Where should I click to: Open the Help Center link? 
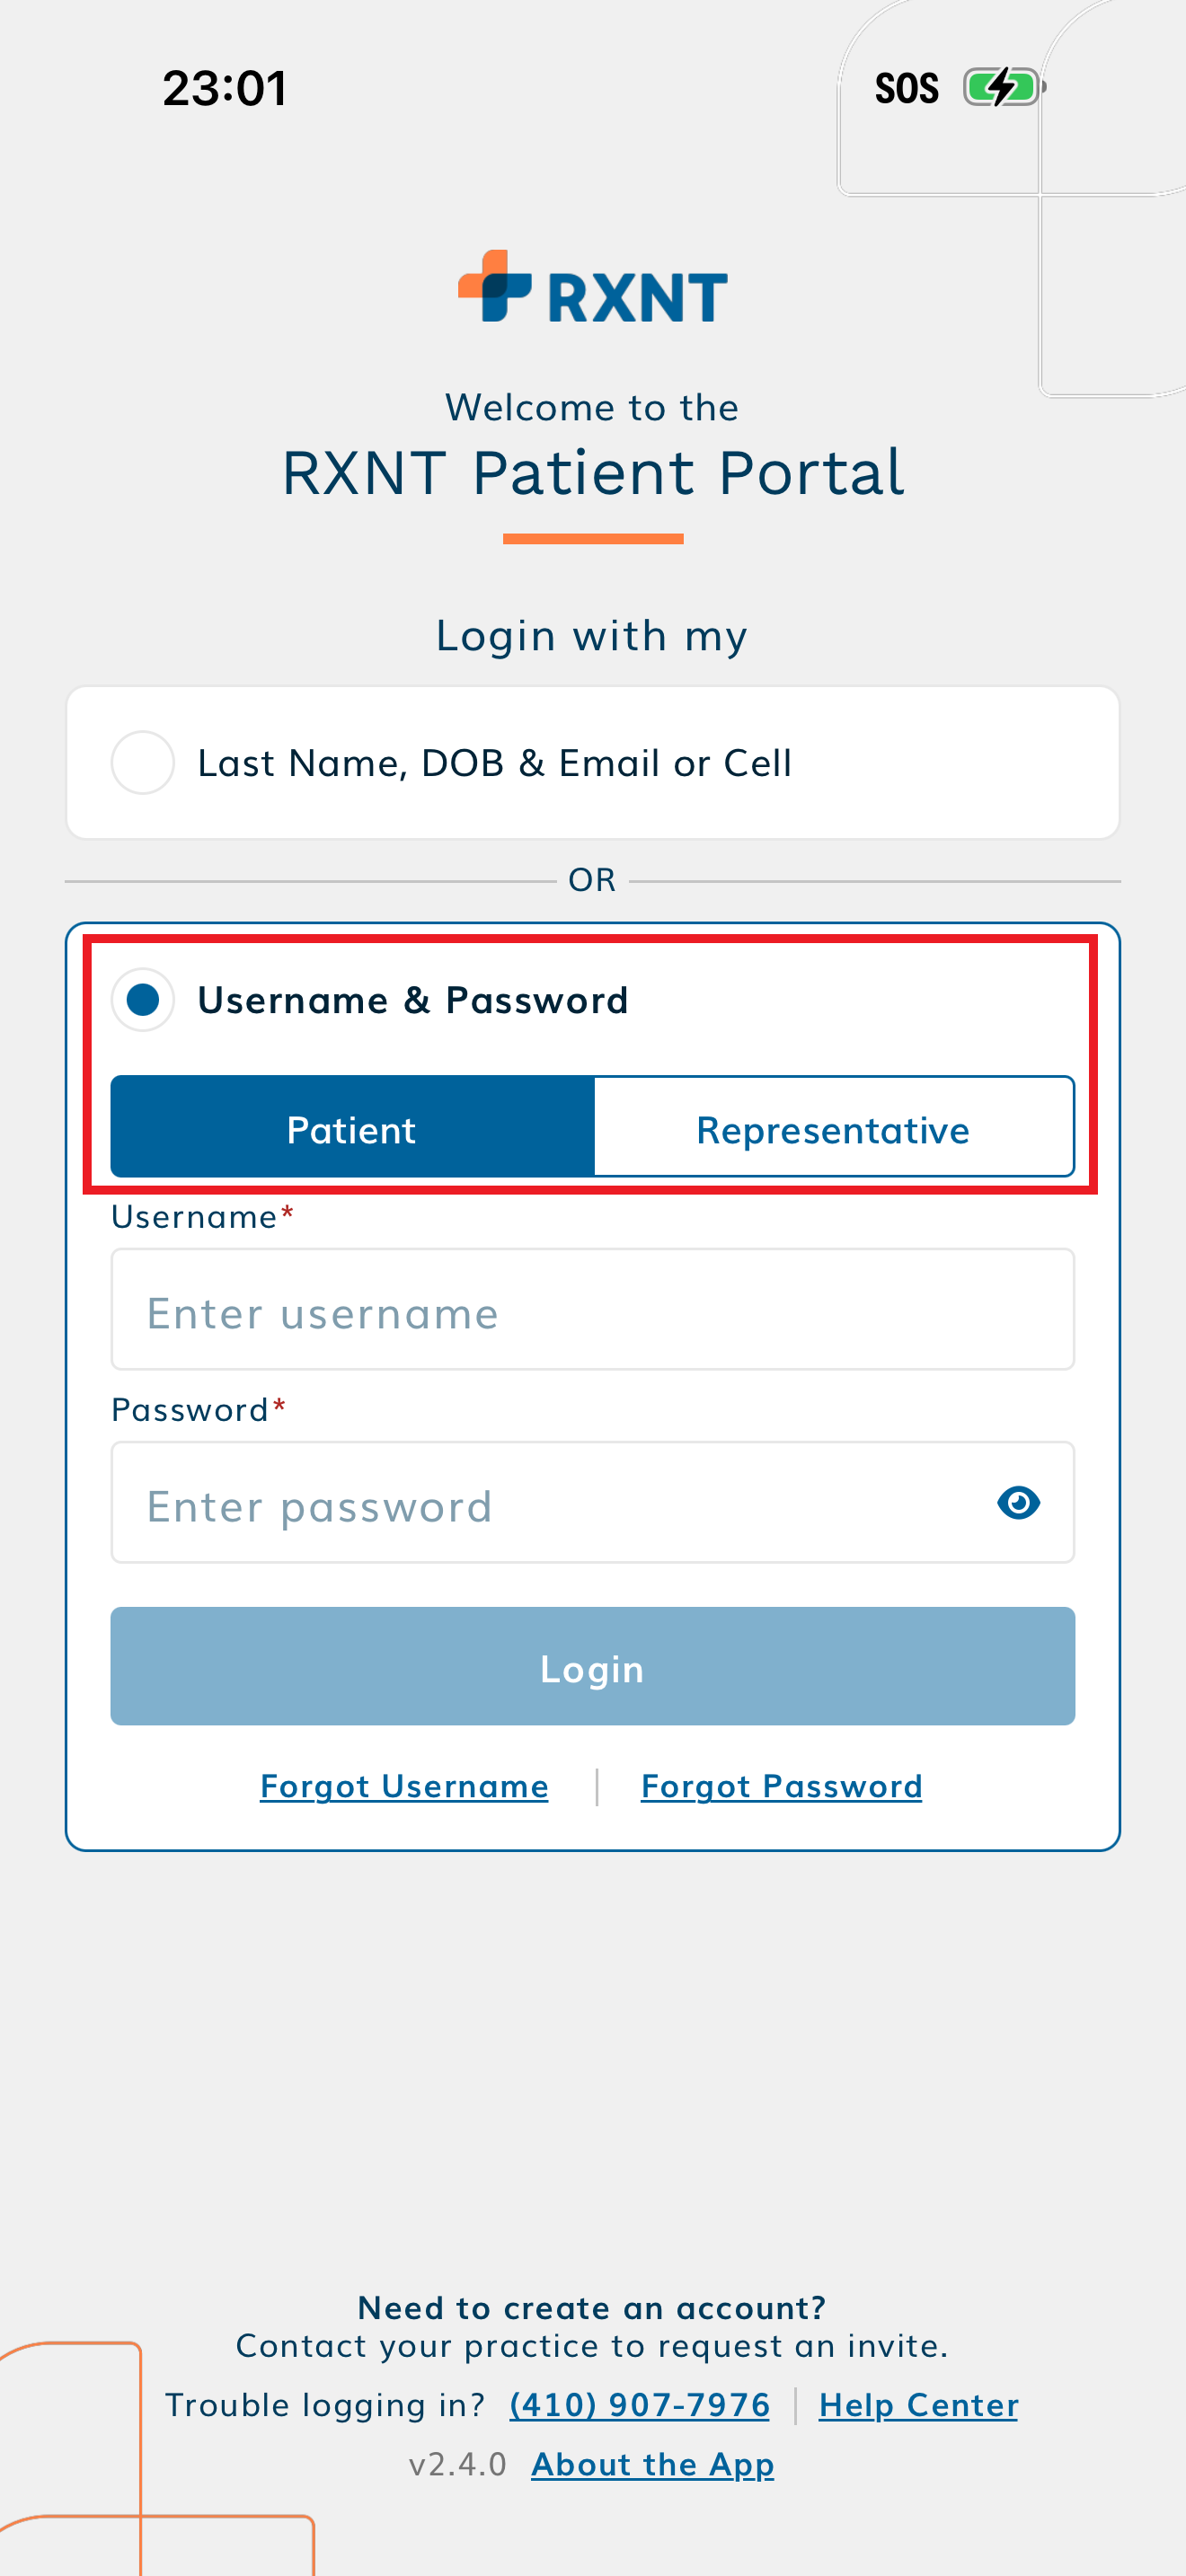(x=918, y=2404)
